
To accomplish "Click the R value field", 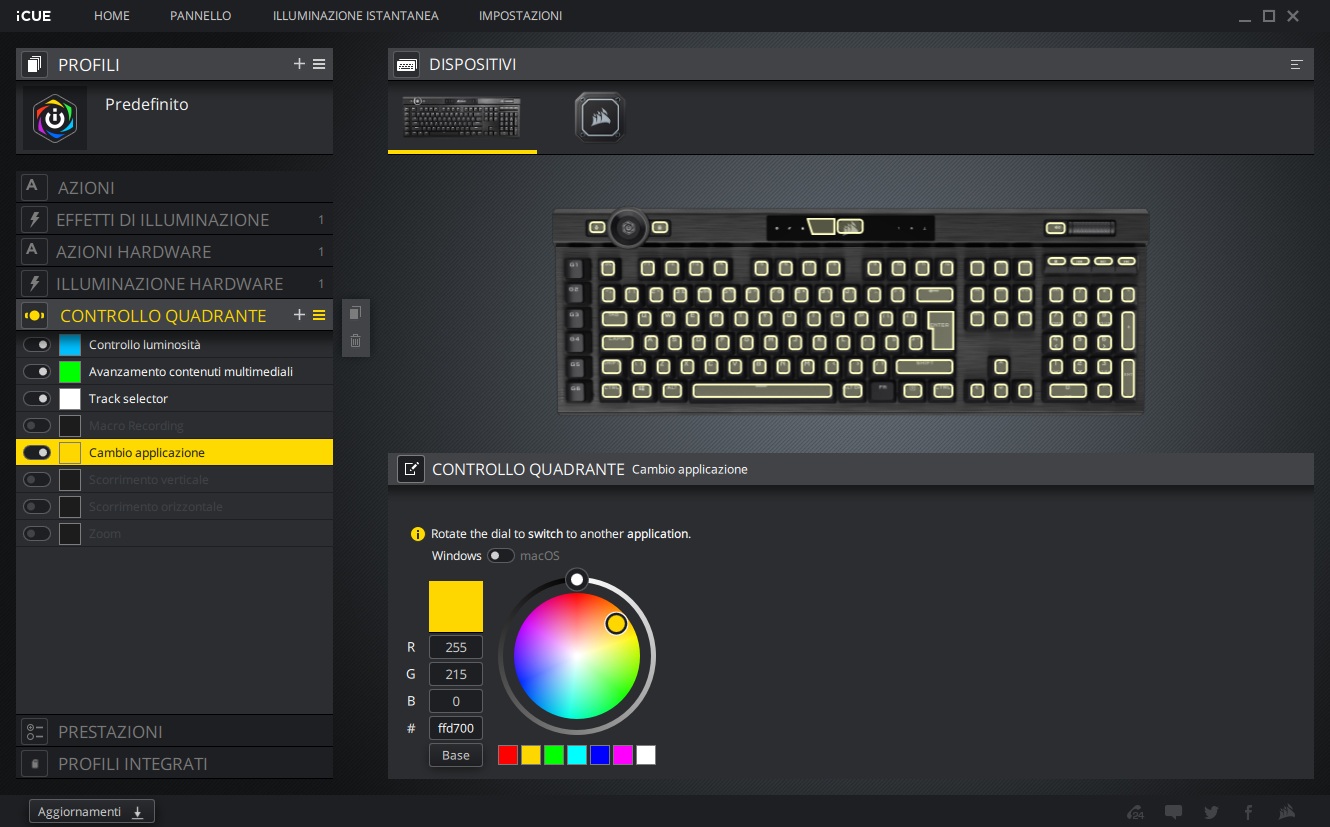I will pyautogui.click(x=456, y=647).
